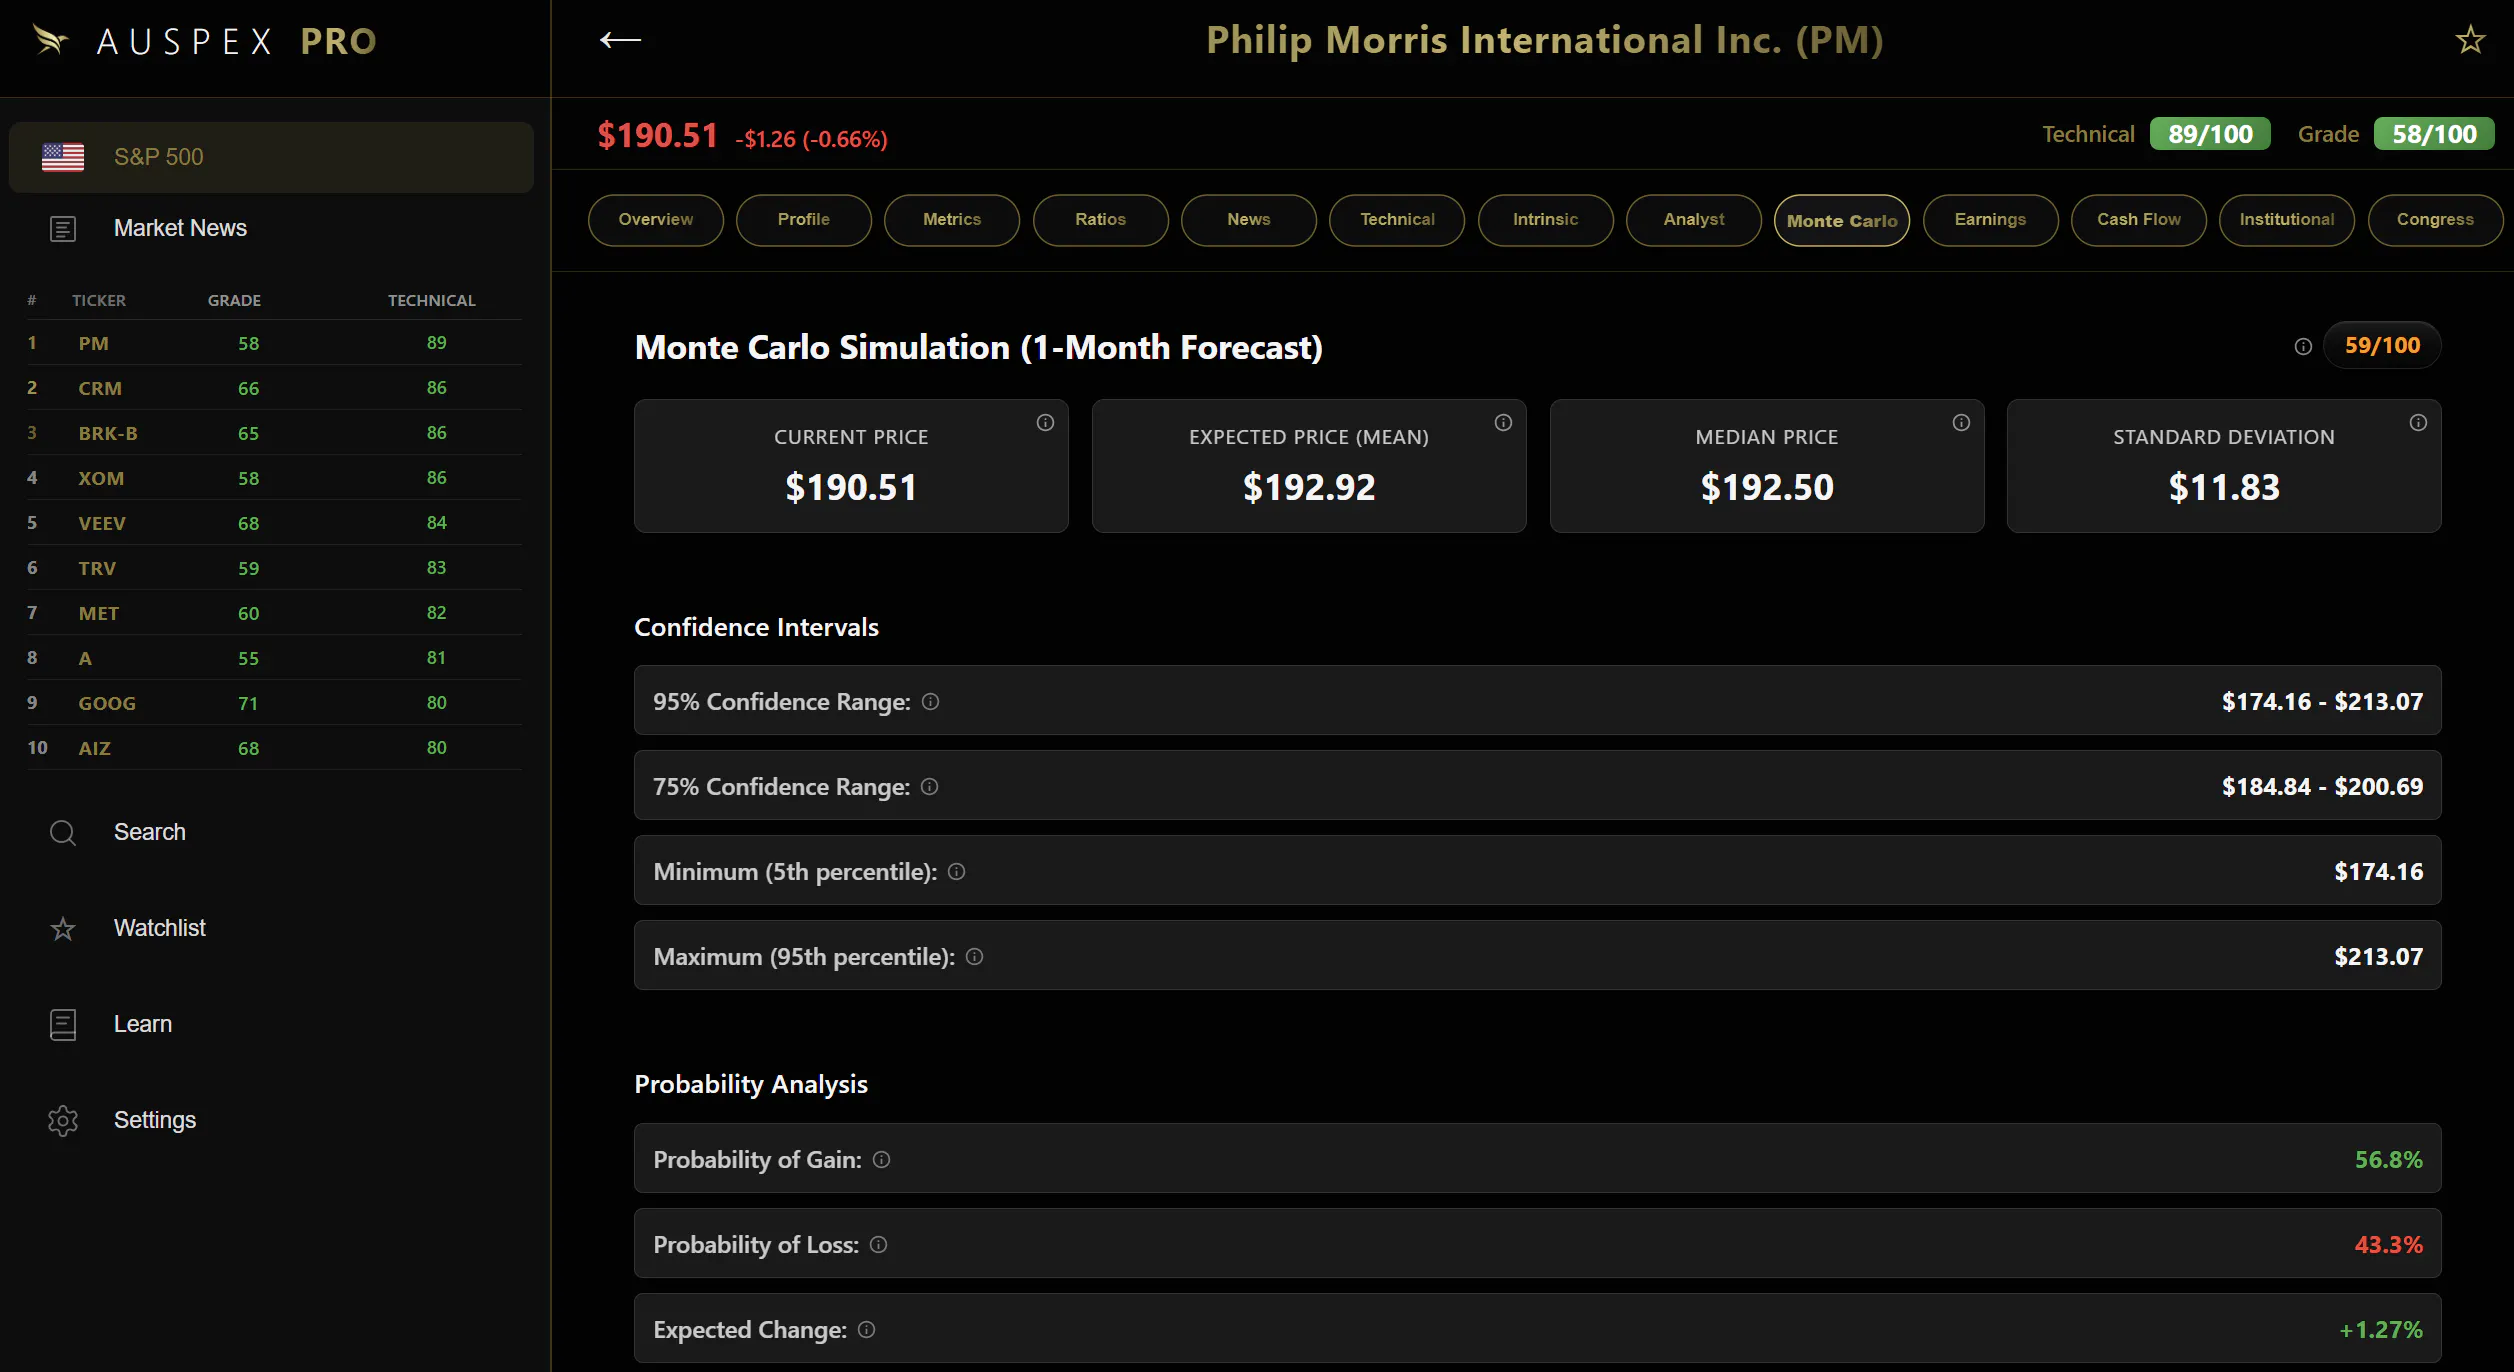Screen dimensions: 2514x1372
Task: Click info icon for Probability of Loss
Action: pyautogui.click(x=878, y=1245)
